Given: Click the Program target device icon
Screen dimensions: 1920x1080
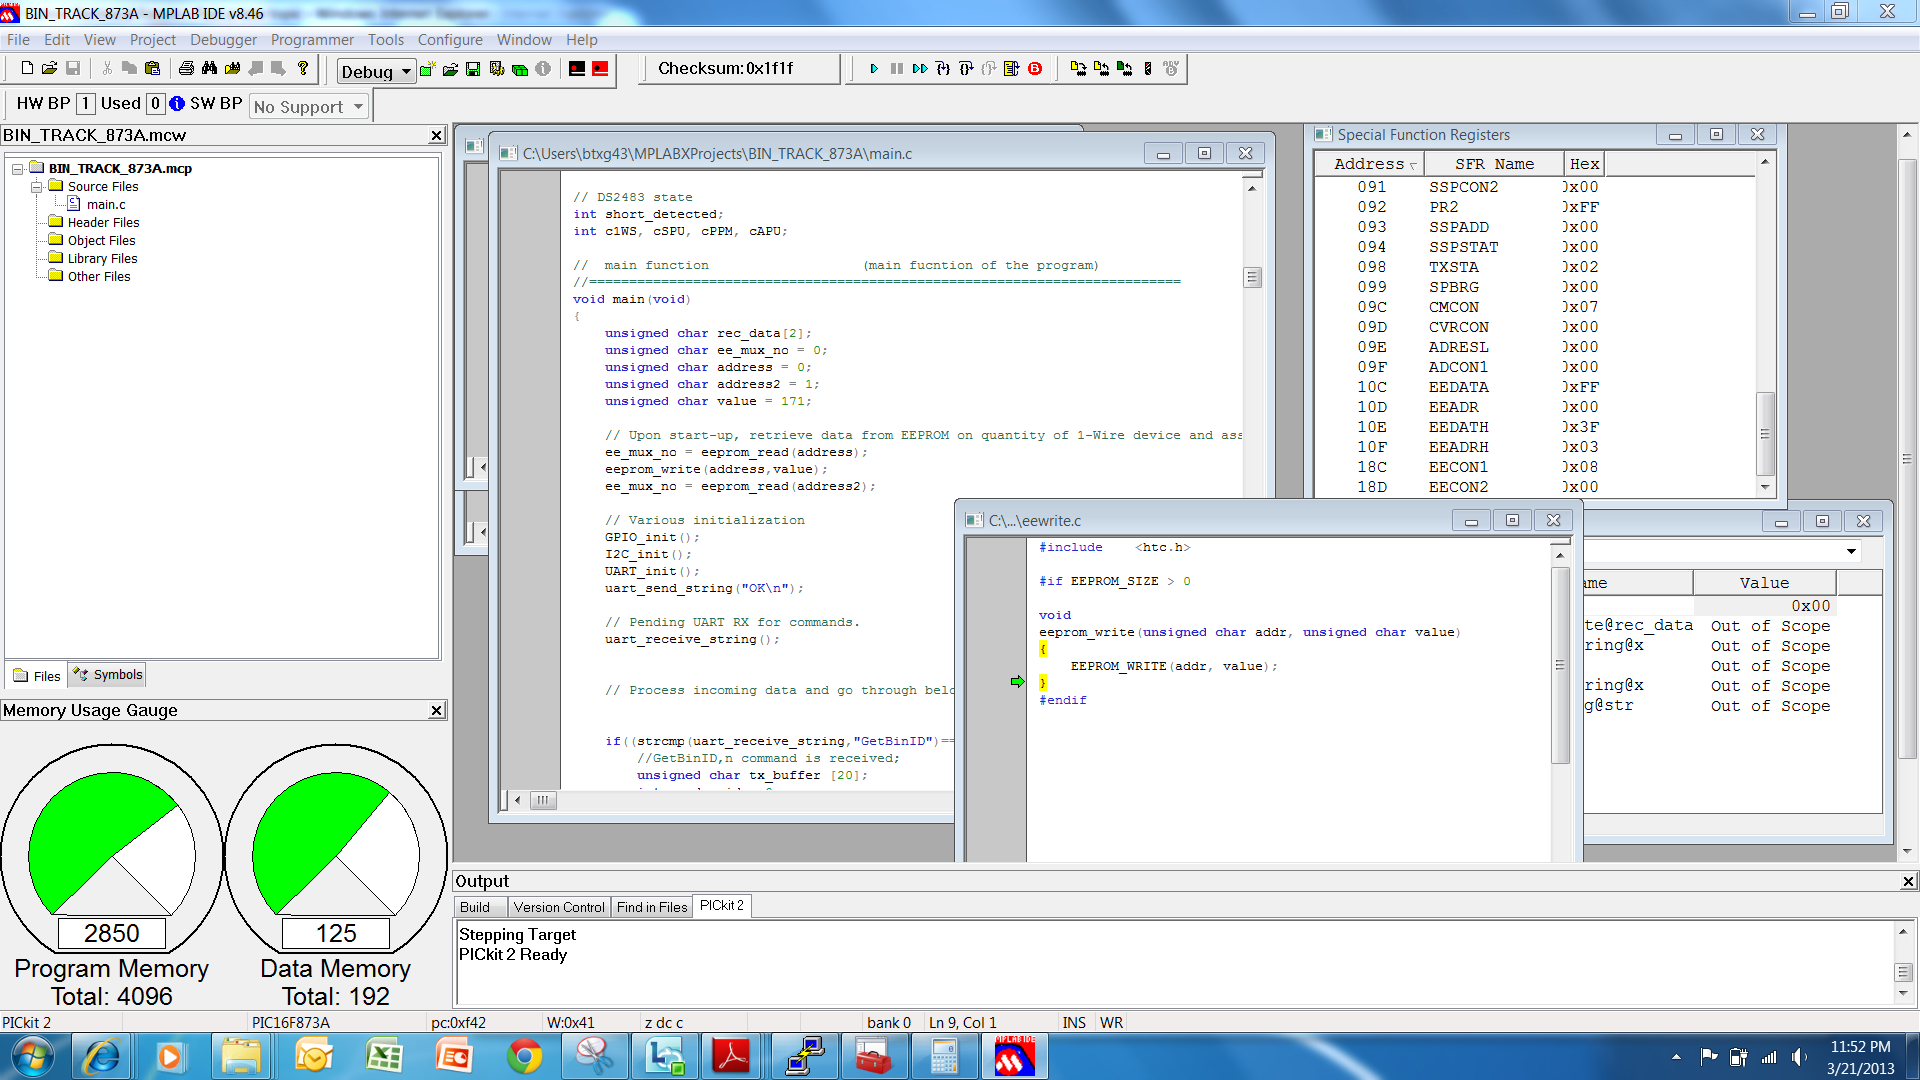Looking at the screenshot, I should (x=1078, y=69).
